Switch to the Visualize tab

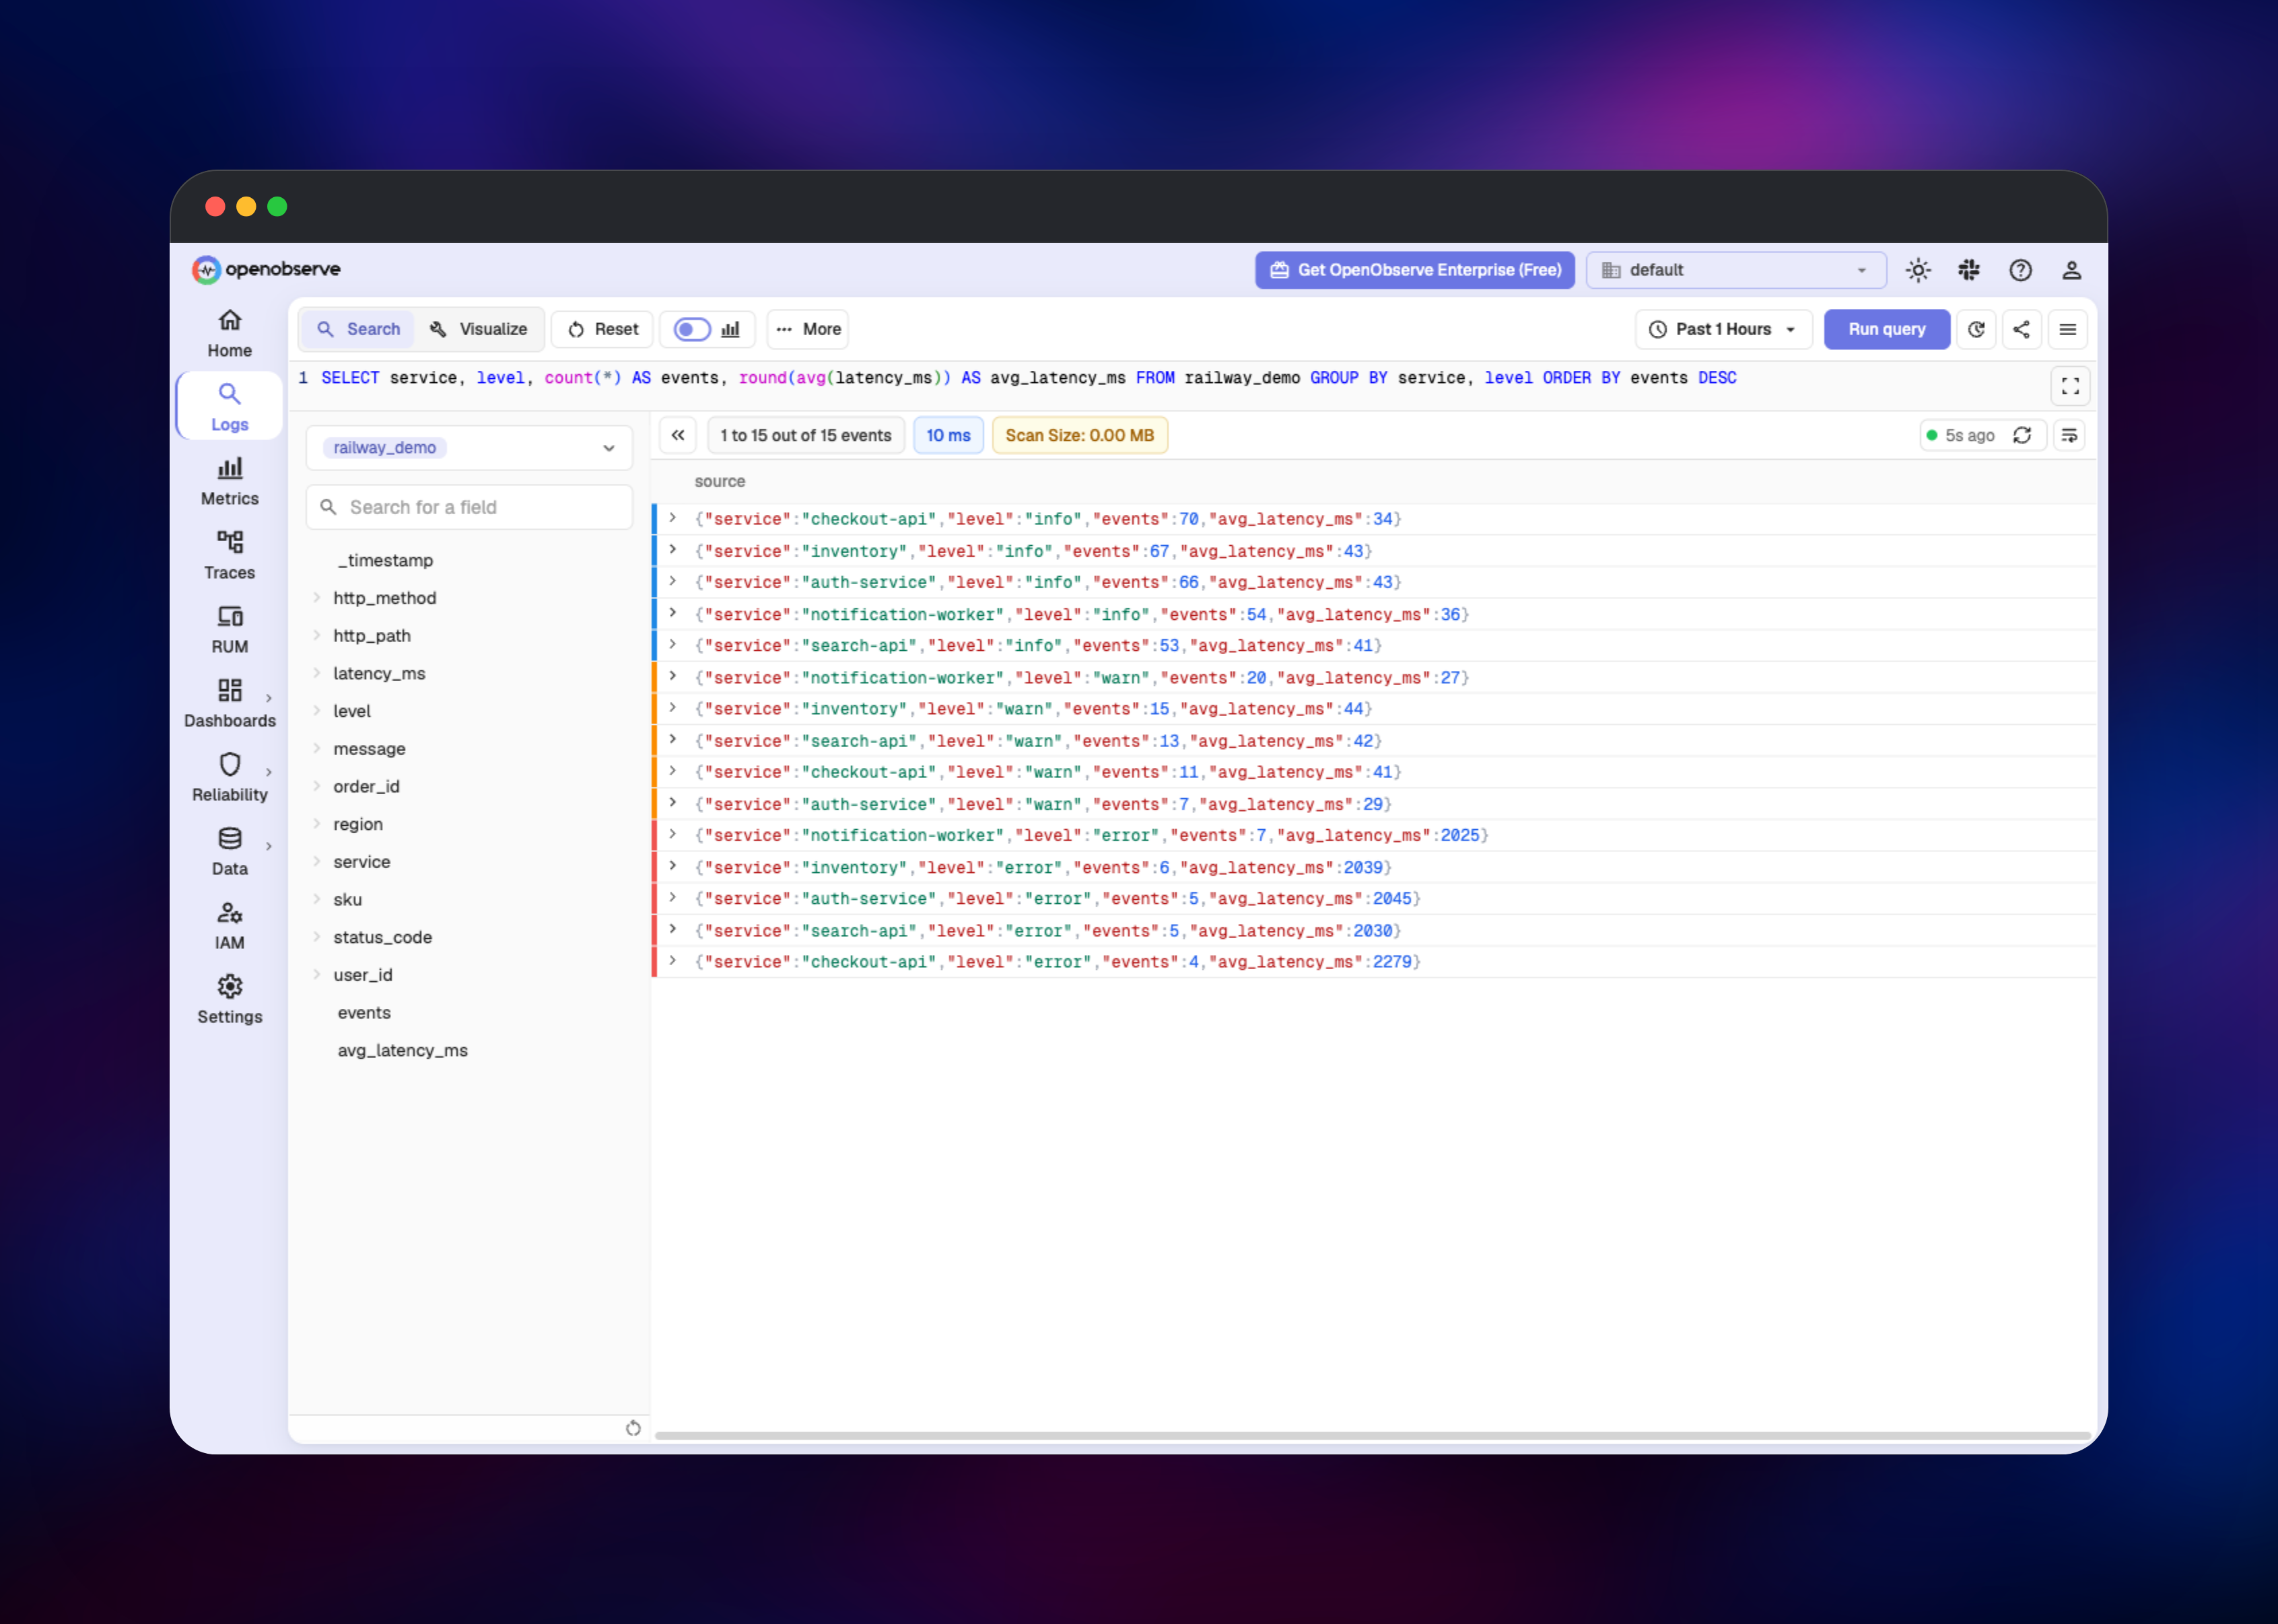(x=478, y=329)
